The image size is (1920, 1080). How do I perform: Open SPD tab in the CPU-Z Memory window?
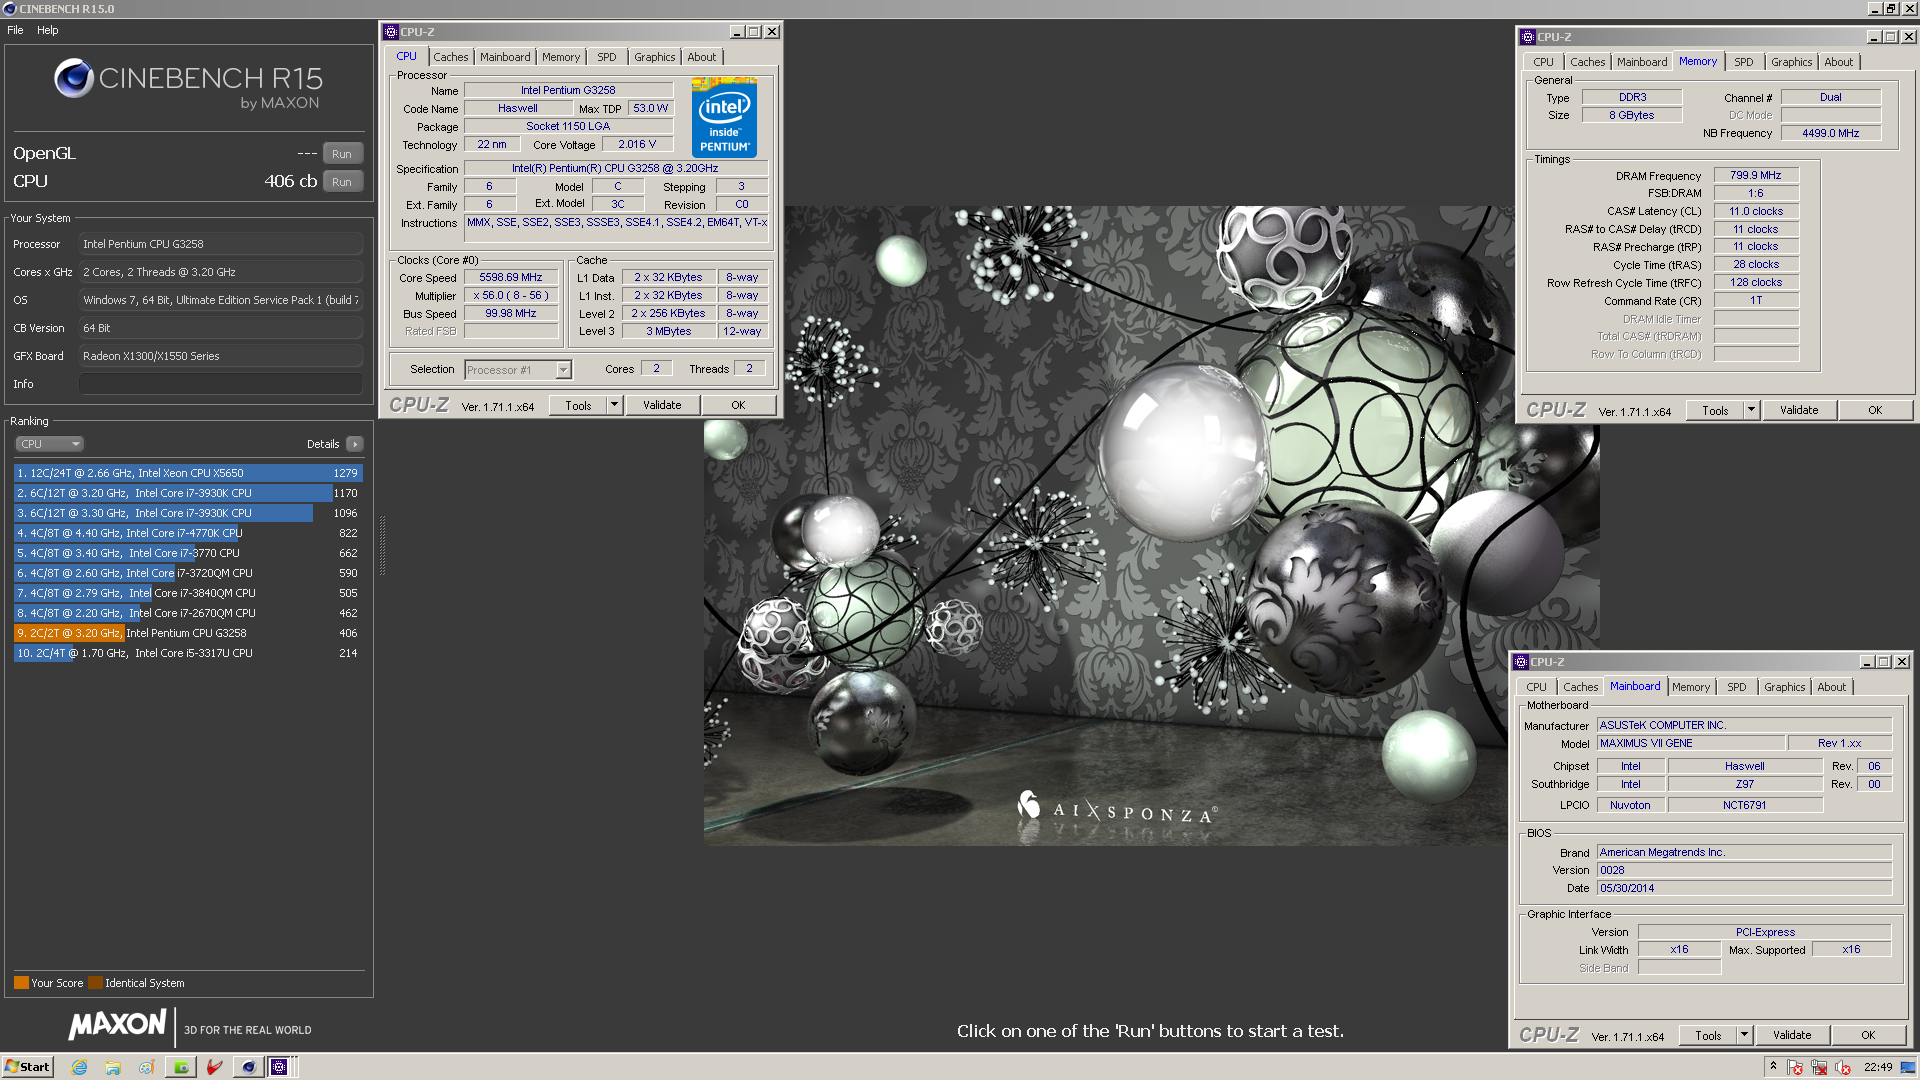coord(1743,62)
